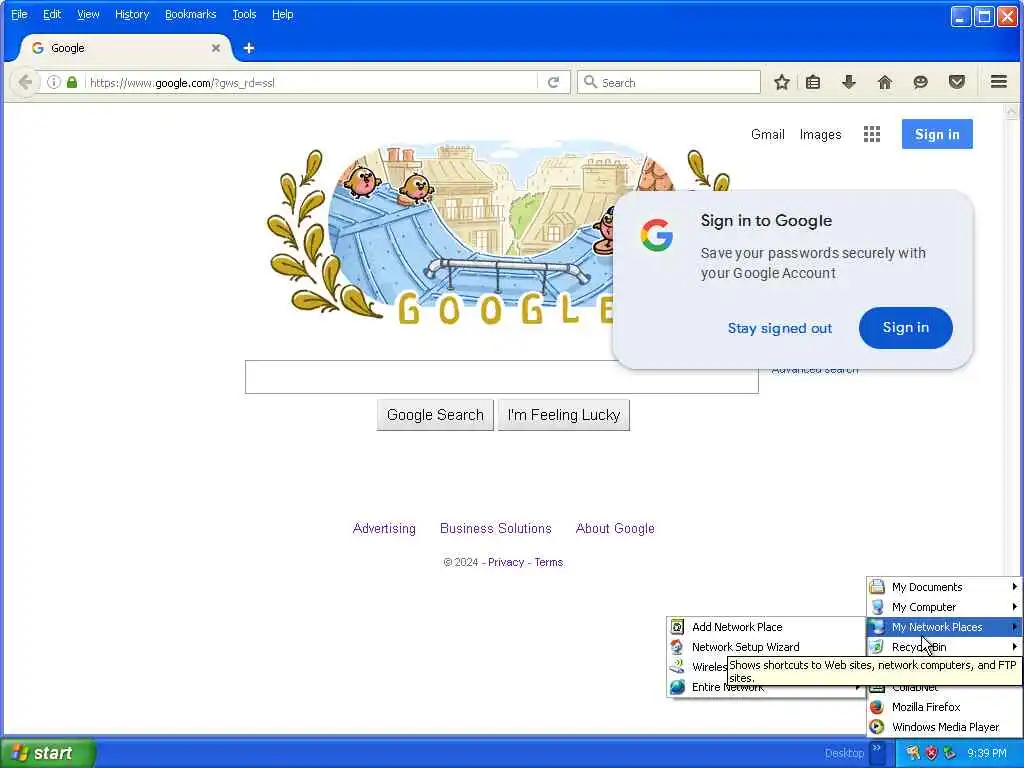The image size is (1024, 768).
Task: Focus the Google search input box
Action: (x=502, y=377)
